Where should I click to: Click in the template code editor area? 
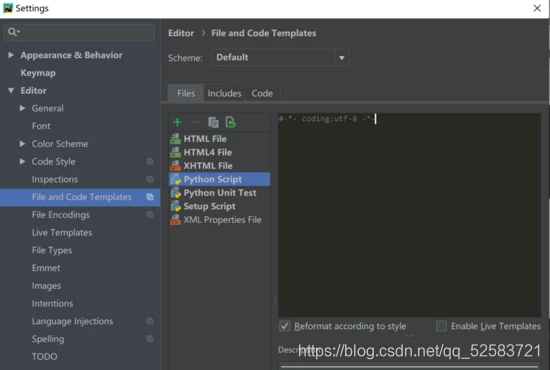(409, 215)
